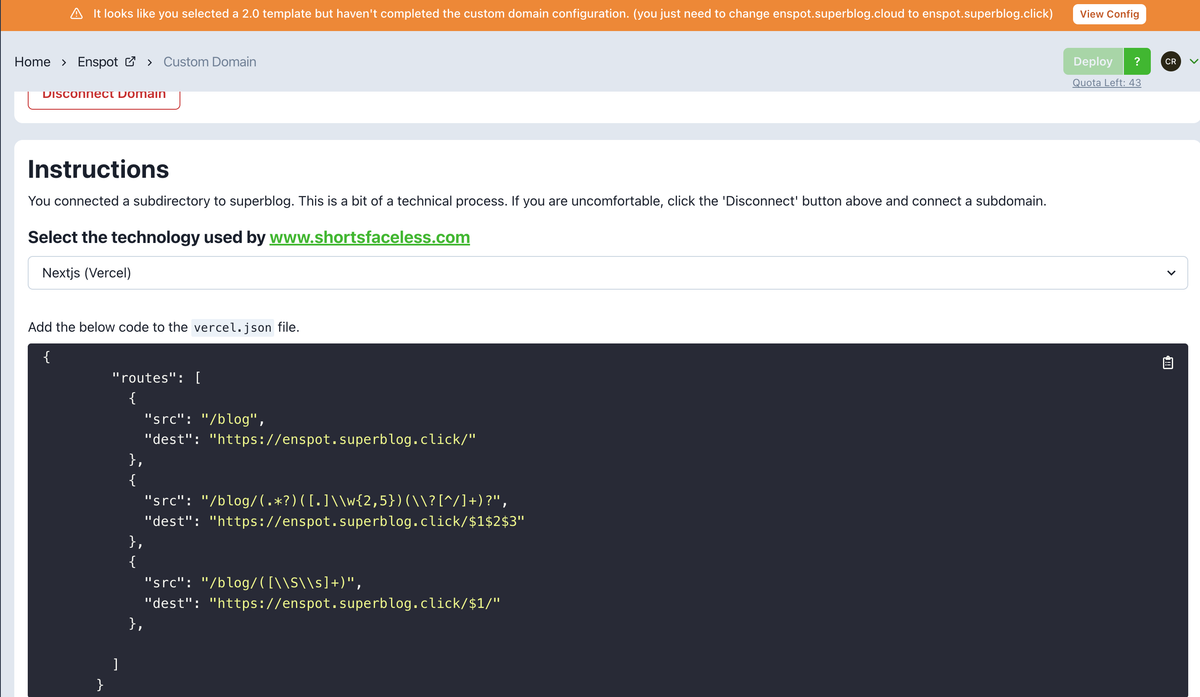Select the Custom Domain breadcrumb
Viewport: 1200px width, 697px height.
pyautogui.click(x=209, y=61)
